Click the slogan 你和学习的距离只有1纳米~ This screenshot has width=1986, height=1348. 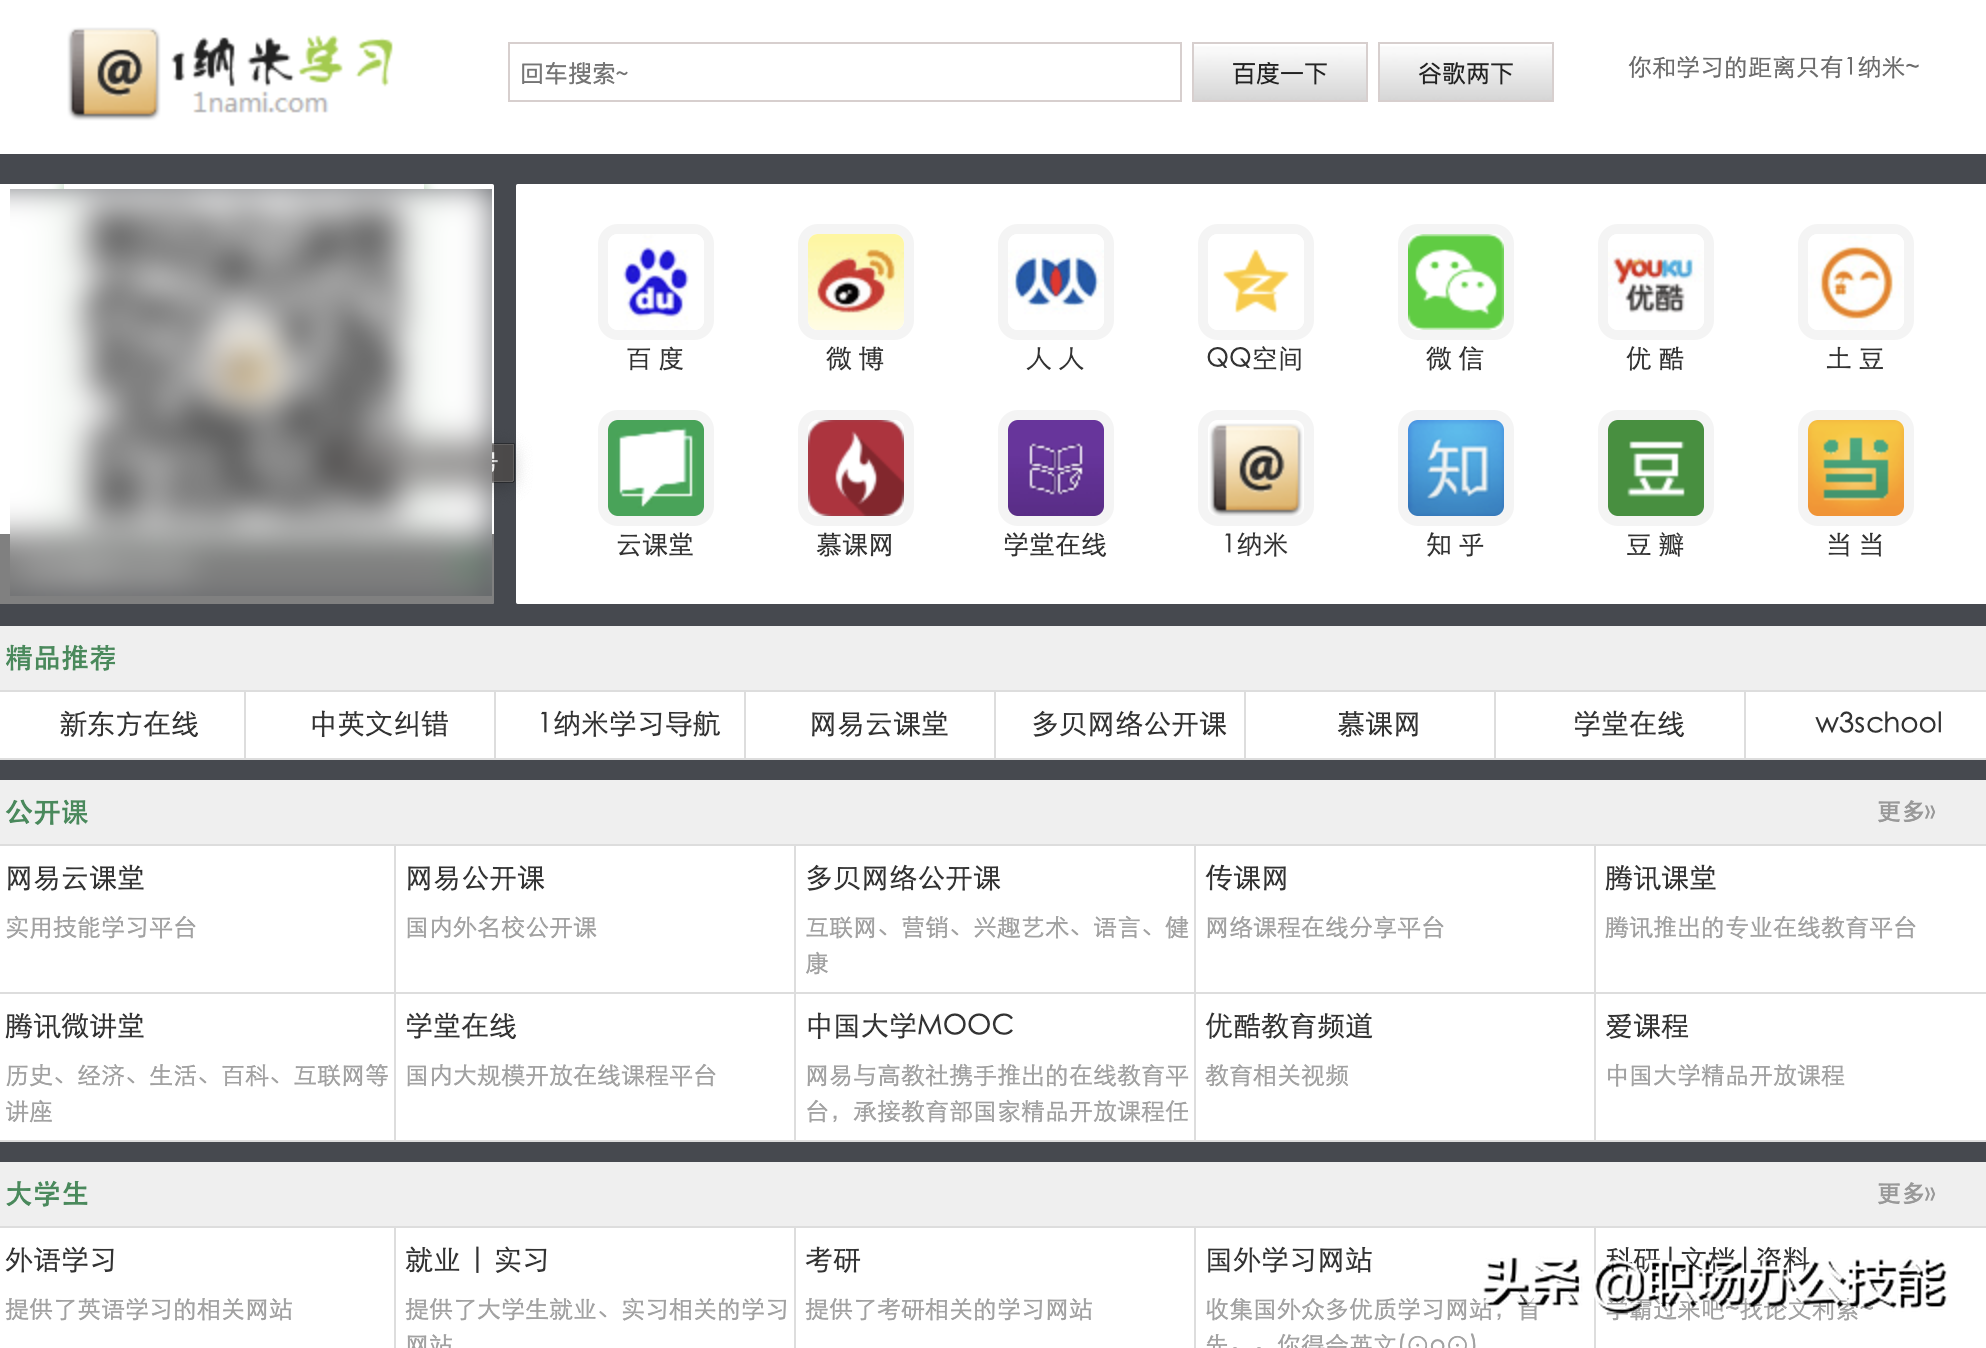click(1773, 67)
